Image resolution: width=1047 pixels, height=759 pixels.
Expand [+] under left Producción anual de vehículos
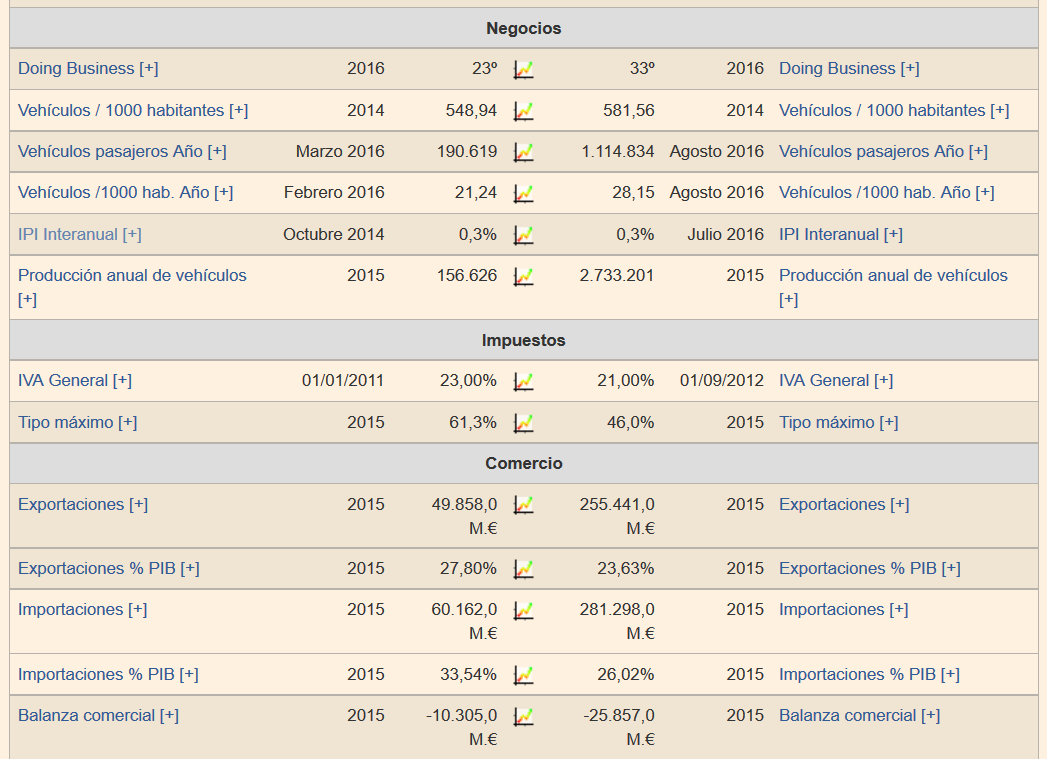point(27,300)
